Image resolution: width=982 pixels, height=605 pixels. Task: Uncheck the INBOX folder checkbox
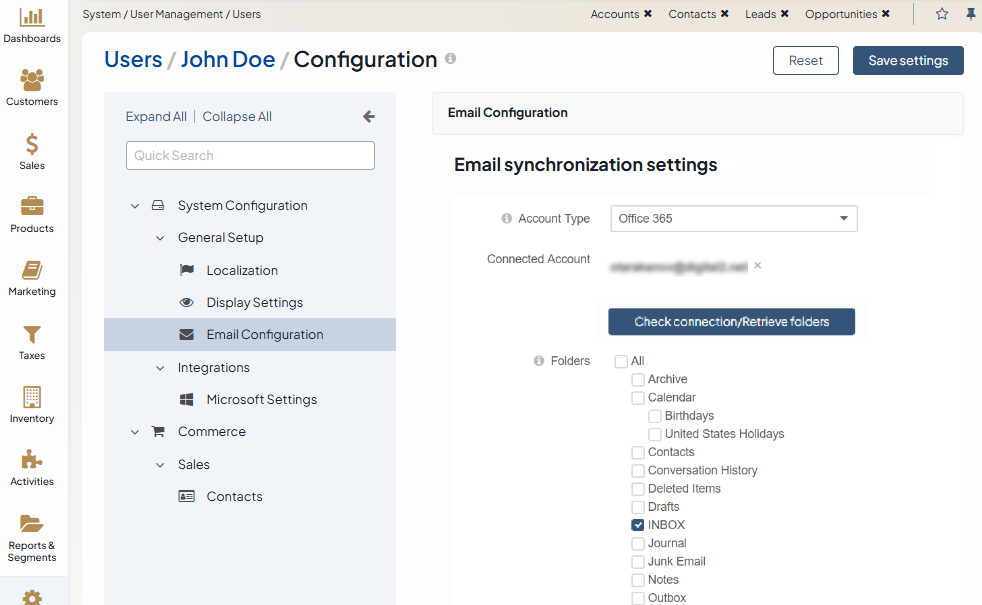tap(638, 525)
